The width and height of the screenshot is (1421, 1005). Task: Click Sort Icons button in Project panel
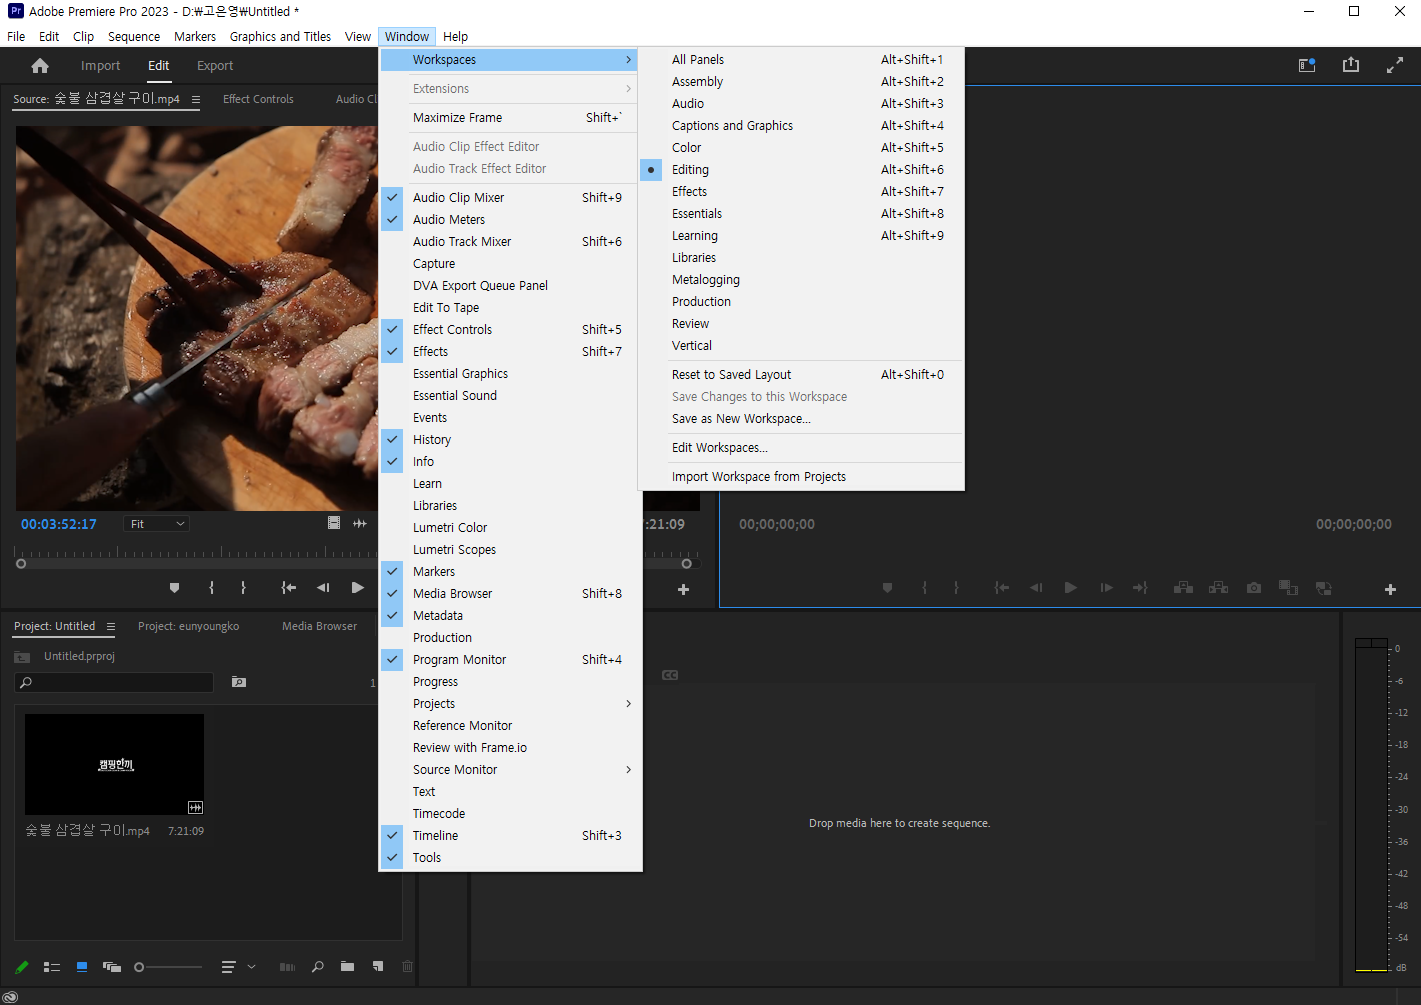click(x=228, y=967)
